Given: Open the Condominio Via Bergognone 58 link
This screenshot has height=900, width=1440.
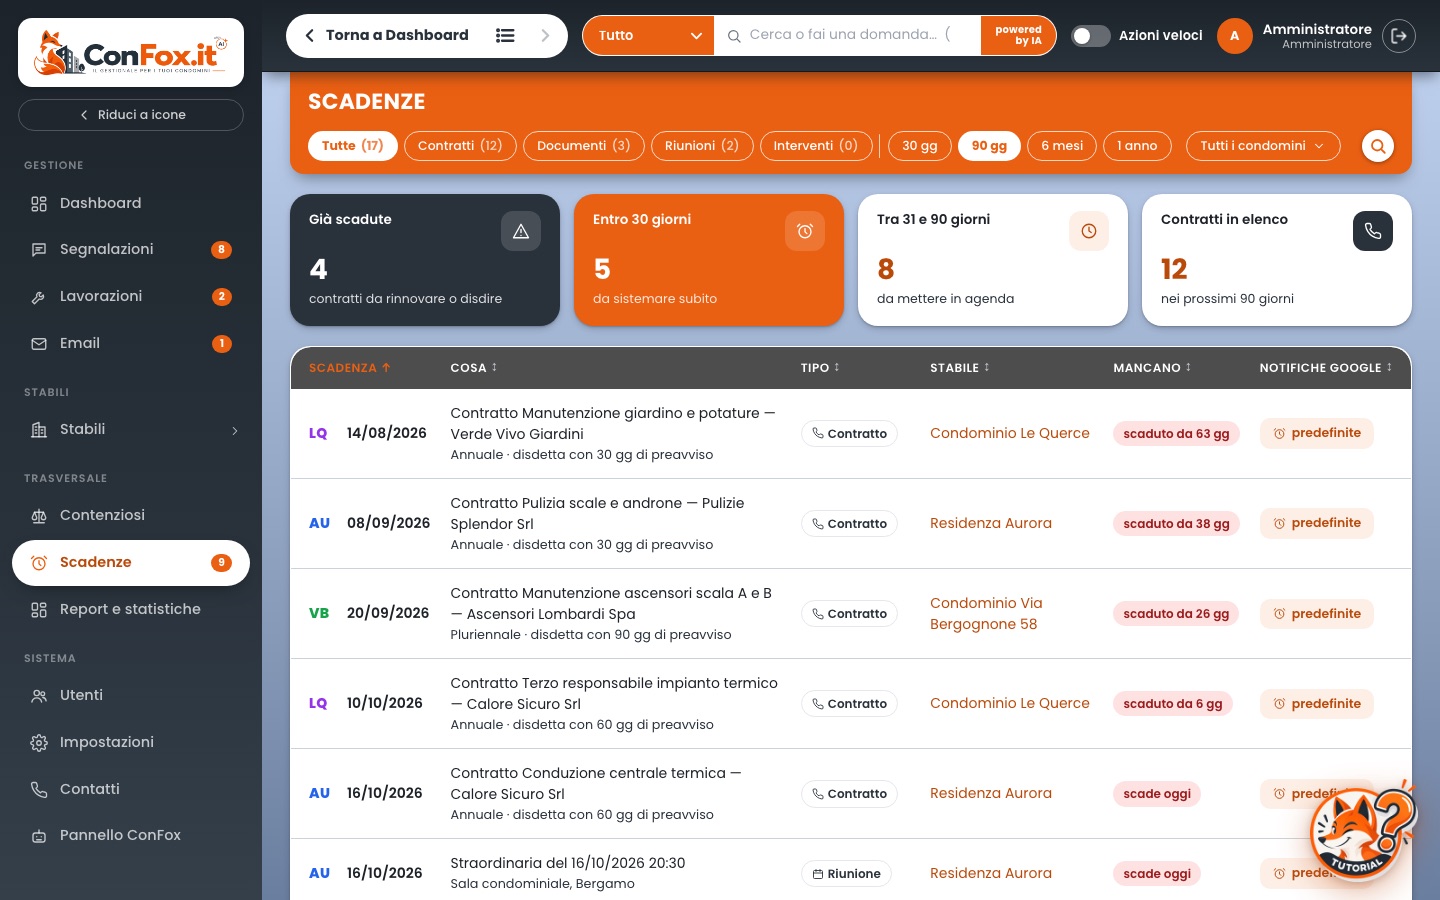Looking at the screenshot, I should [986, 614].
